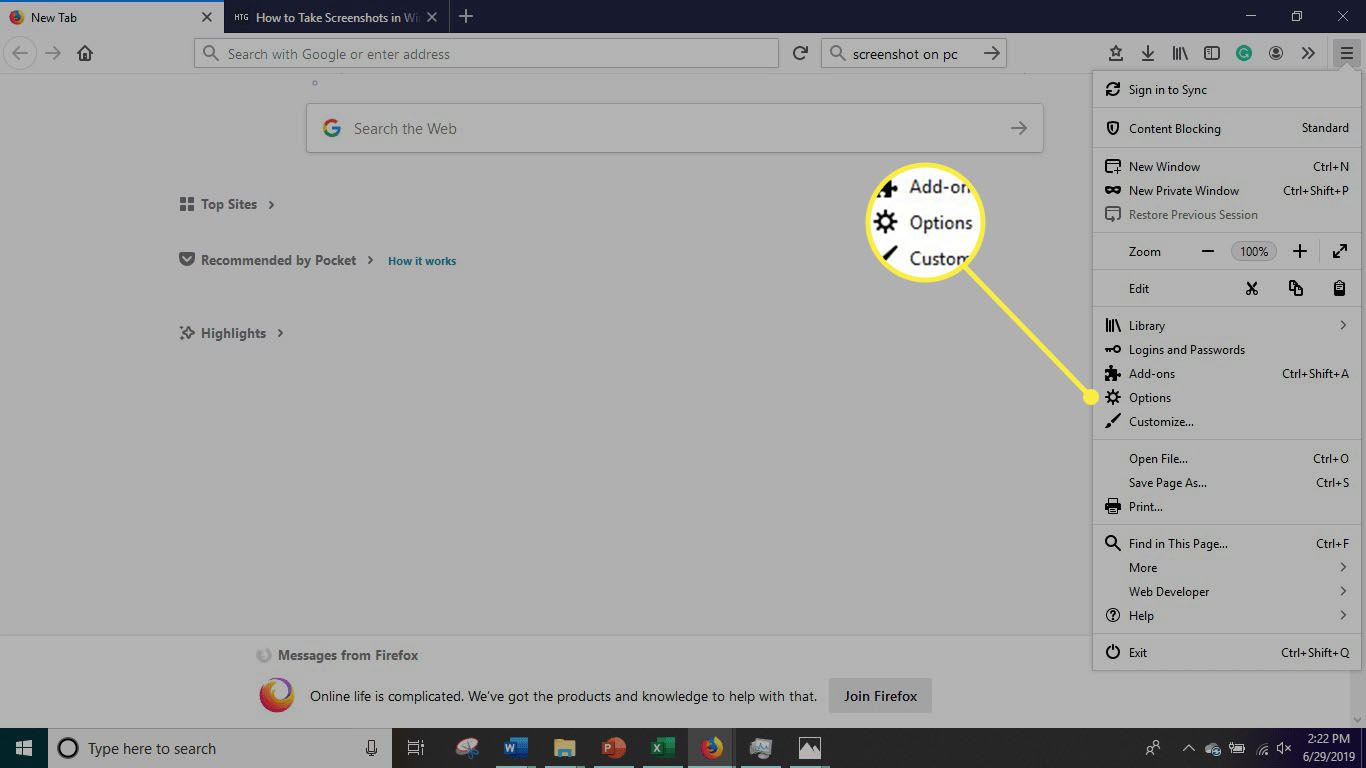Click arrow in Search the Web box
The width and height of the screenshot is (1366, 768).
pyautogui.click(x=1018, y=128)
